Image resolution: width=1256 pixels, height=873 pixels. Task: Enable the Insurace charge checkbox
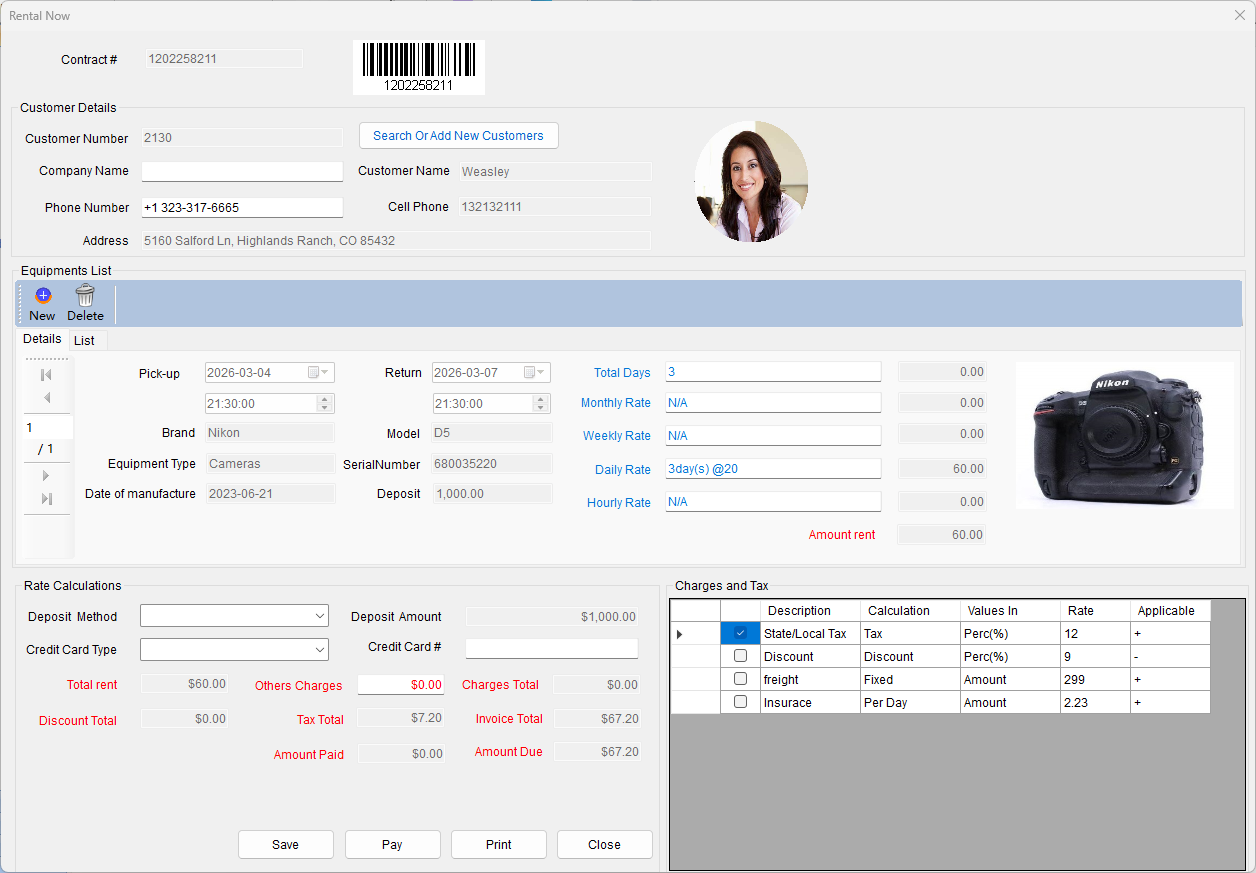740,702
